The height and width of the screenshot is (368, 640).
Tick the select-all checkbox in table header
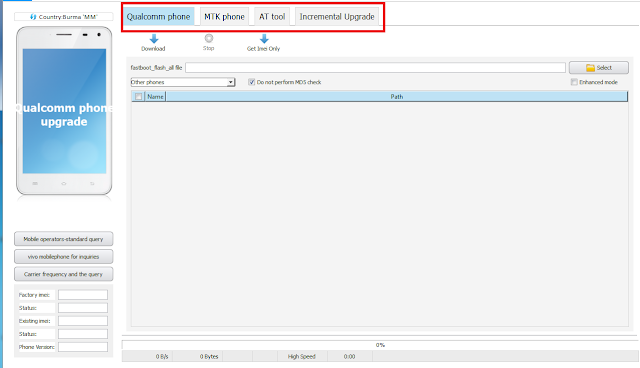click(138, 97)
